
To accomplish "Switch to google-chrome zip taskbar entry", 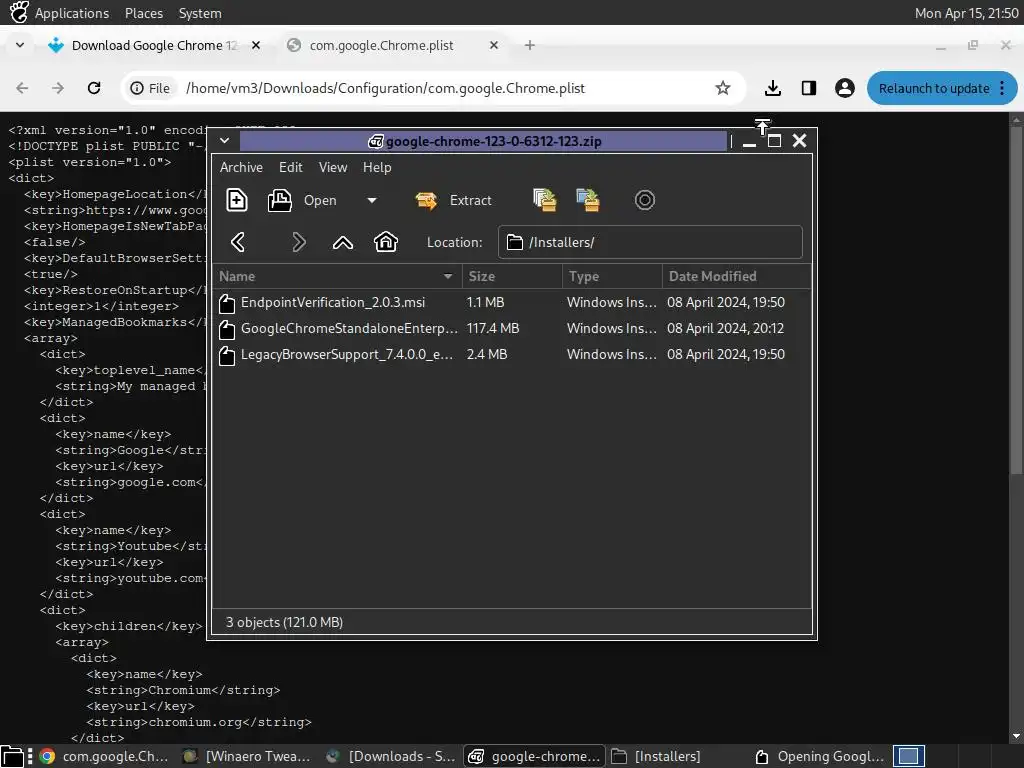I will coord(534,756).
